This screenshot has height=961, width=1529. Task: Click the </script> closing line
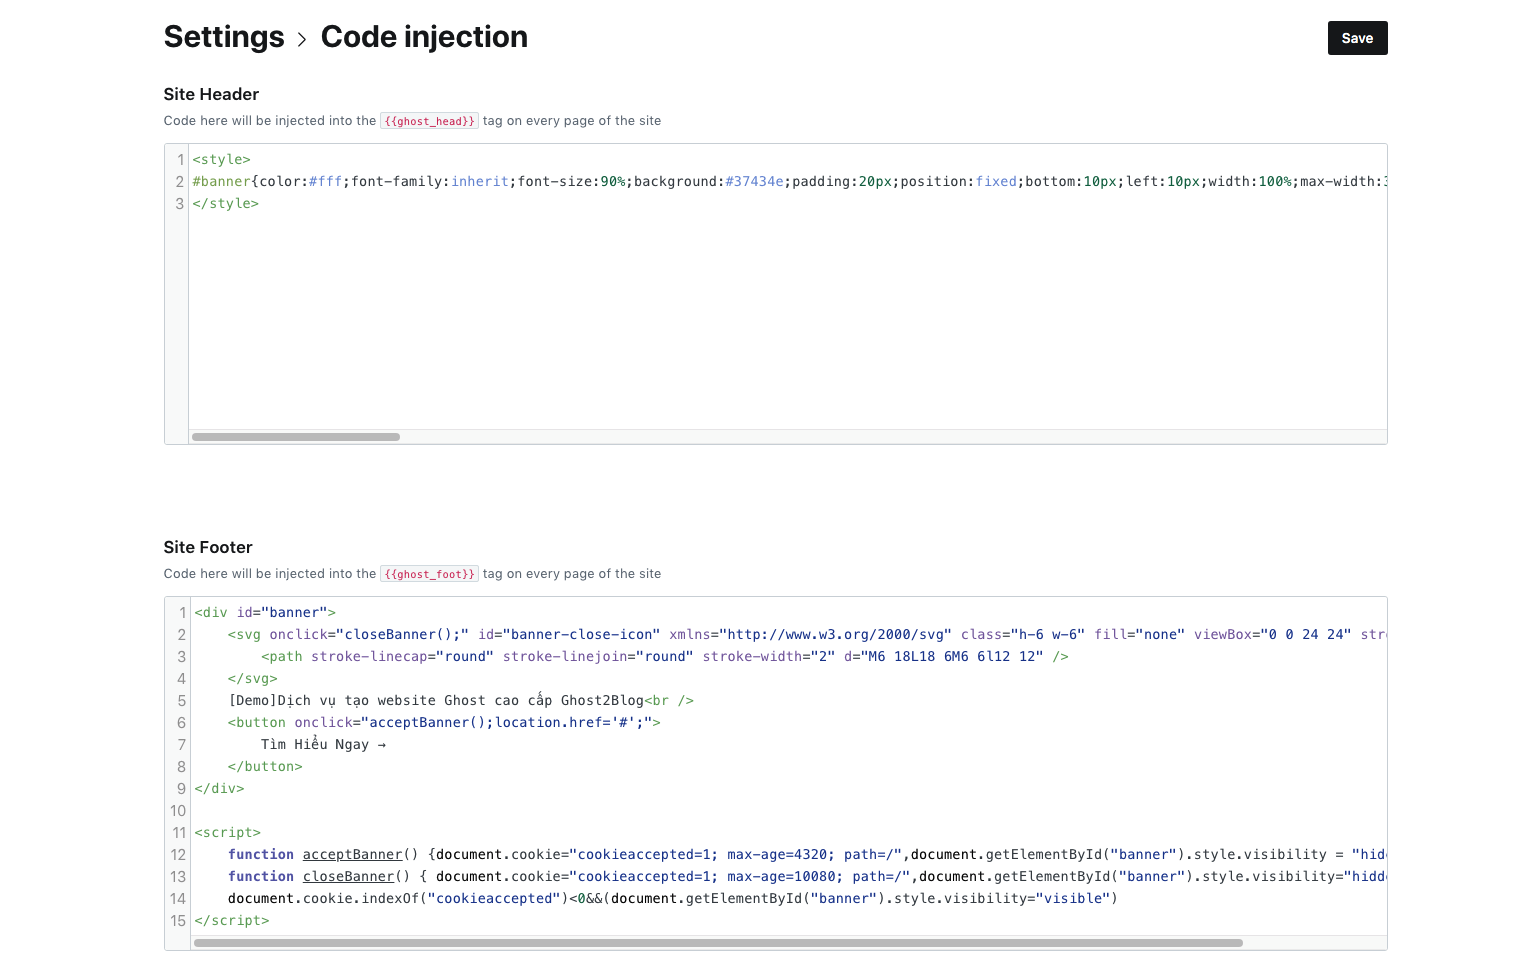[x=232, y=920]
